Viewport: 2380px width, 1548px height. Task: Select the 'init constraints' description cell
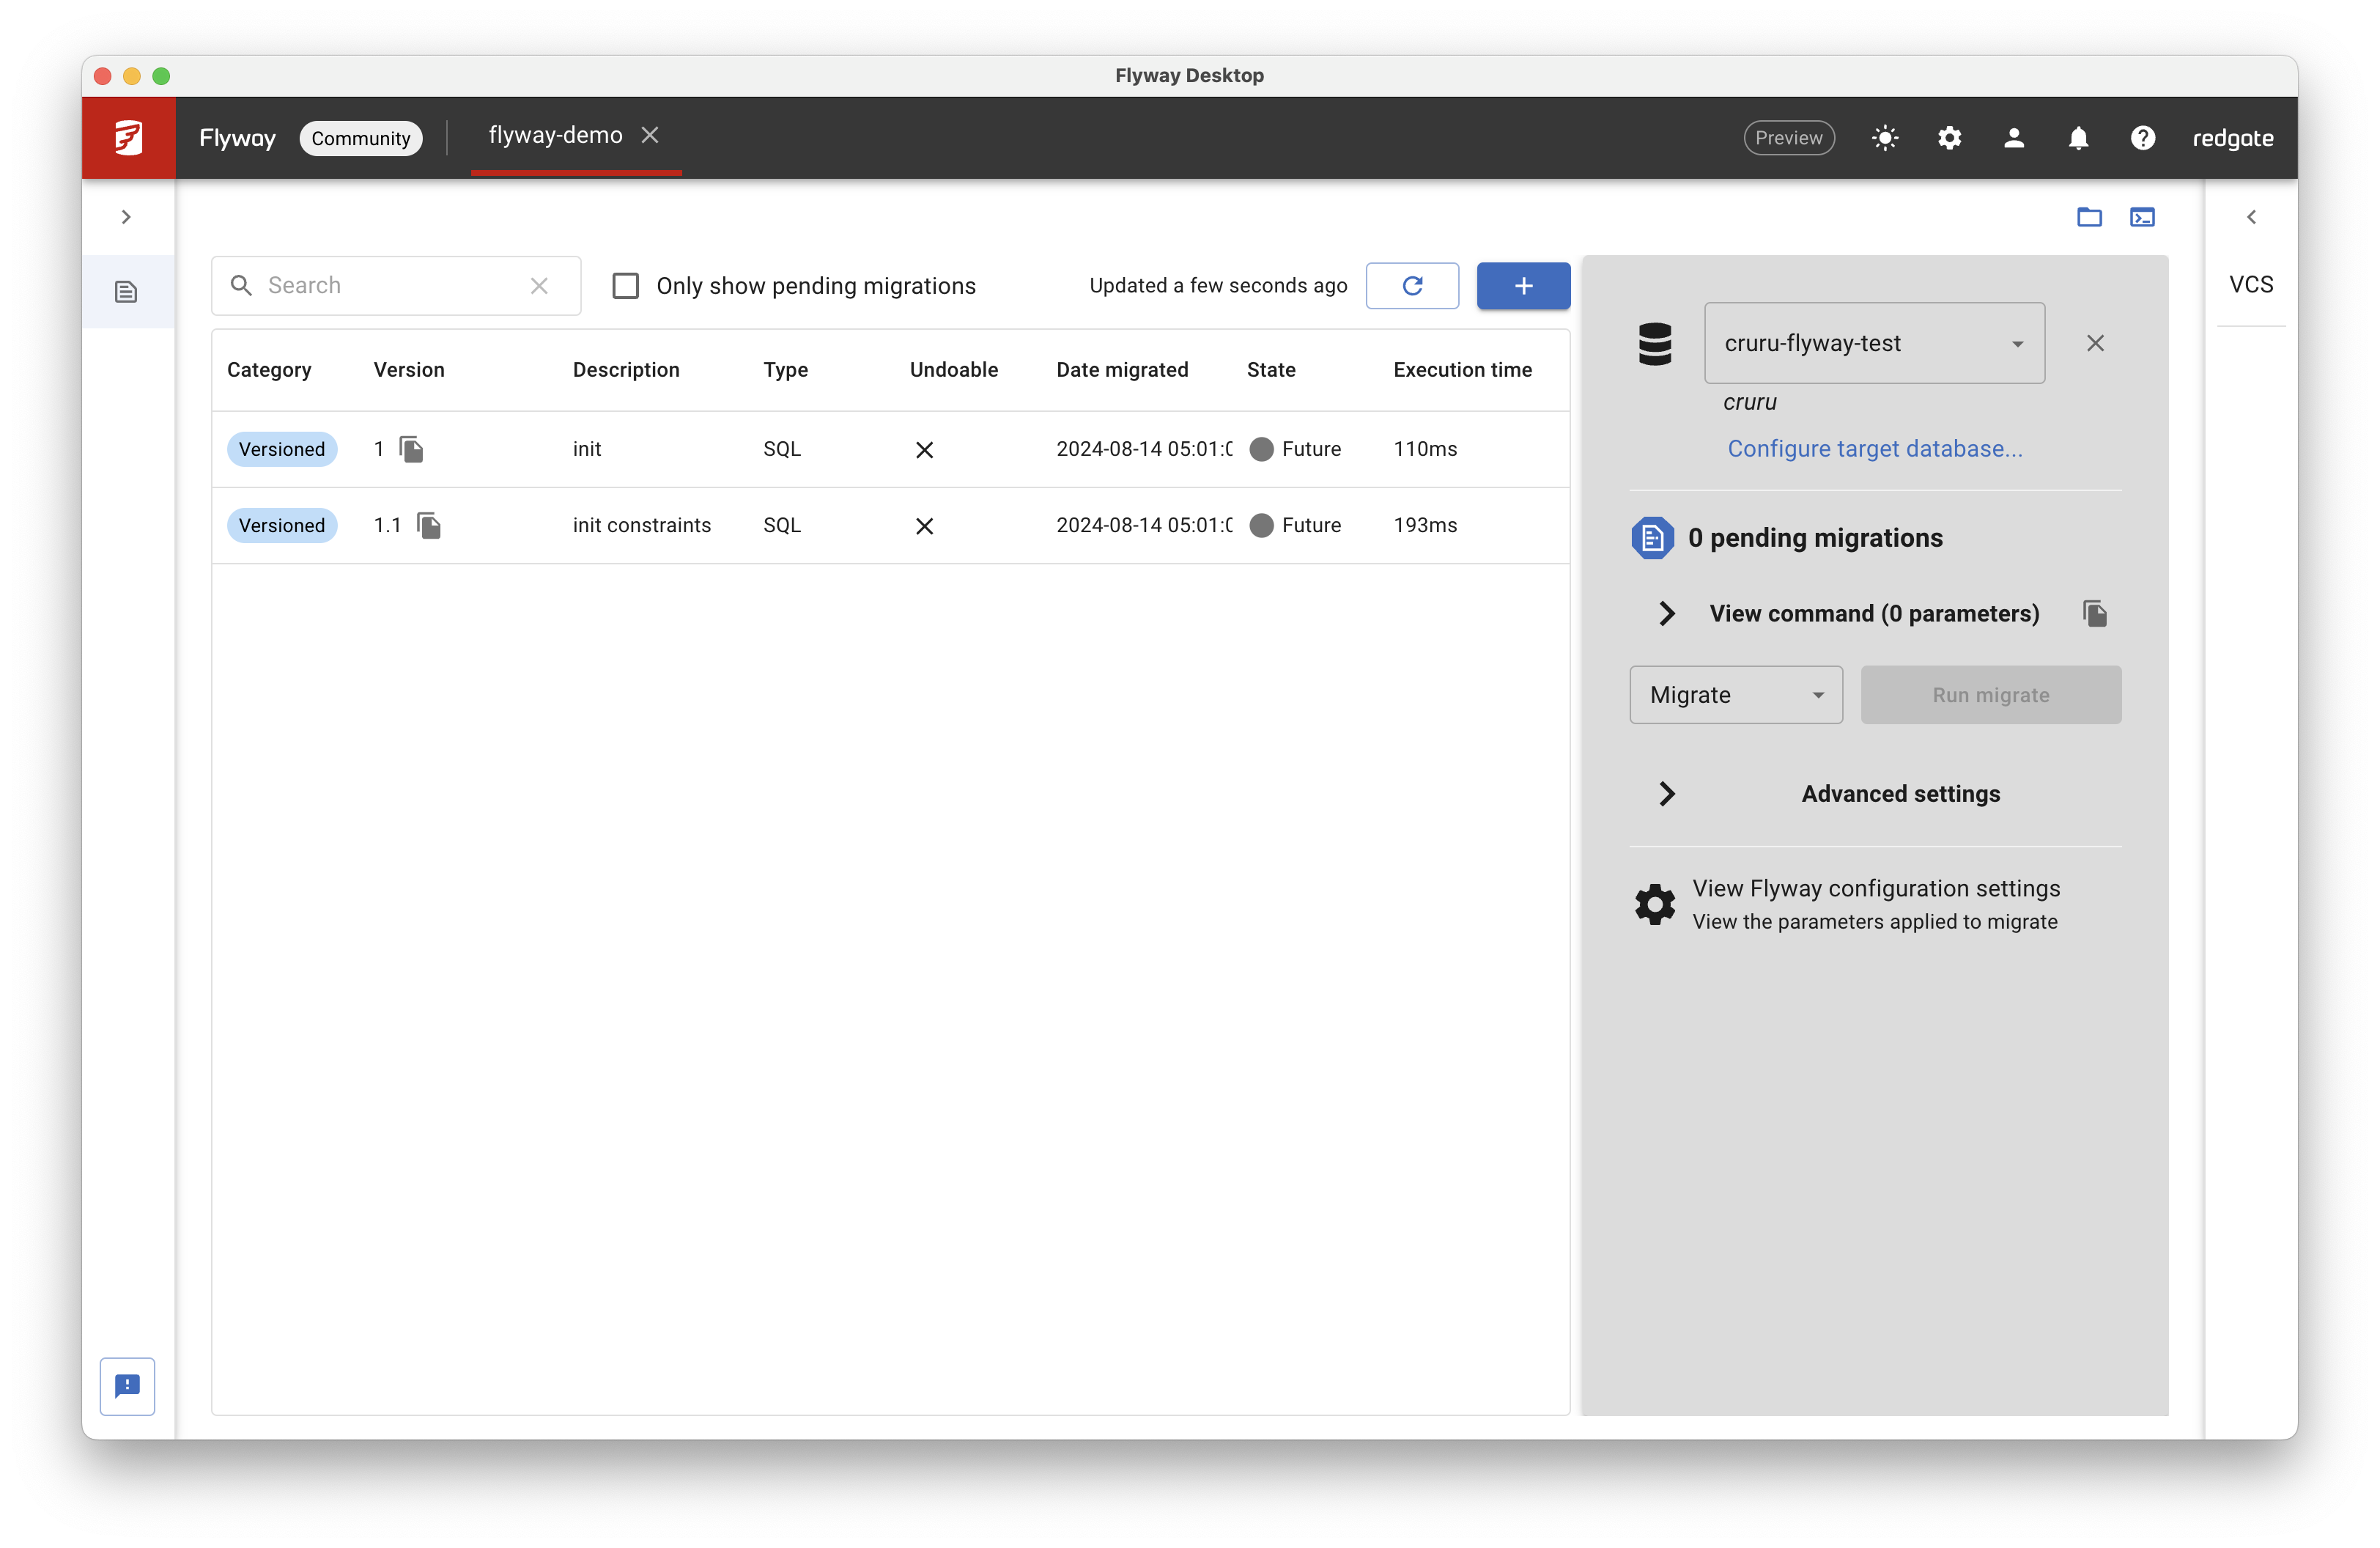pyautogui.click(x=641, y=525)
